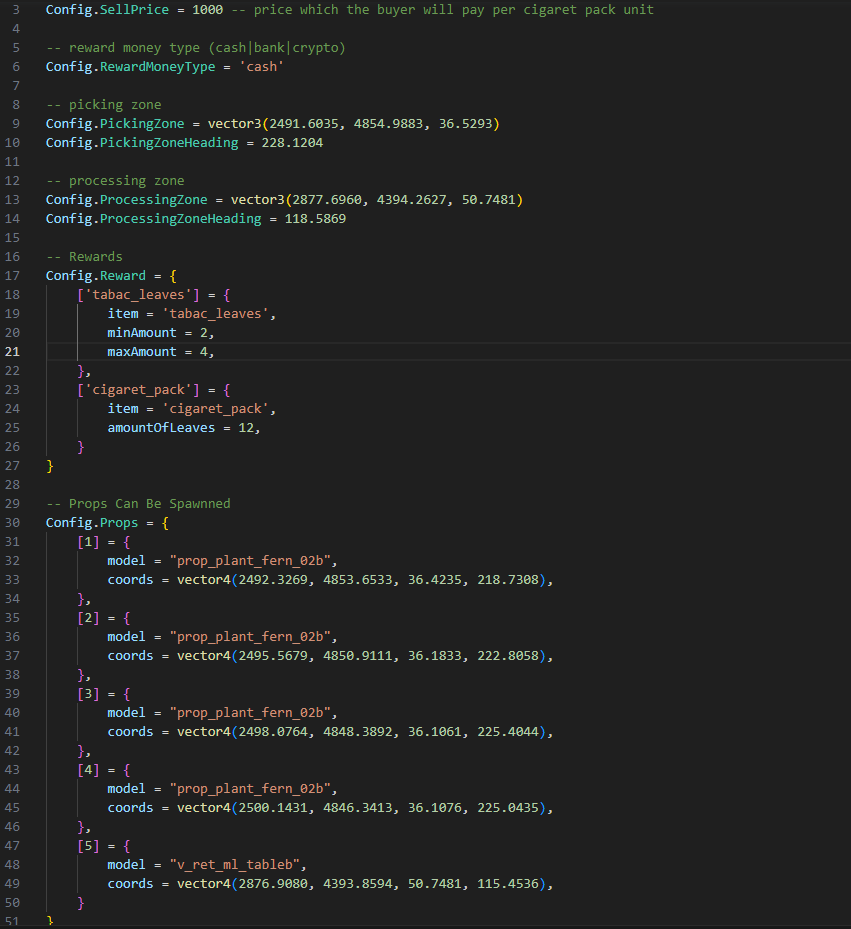Place cursor on maxAmount value 4
Image resolution: width=851 pixels, height=929 pixels.
click(206, 352)
